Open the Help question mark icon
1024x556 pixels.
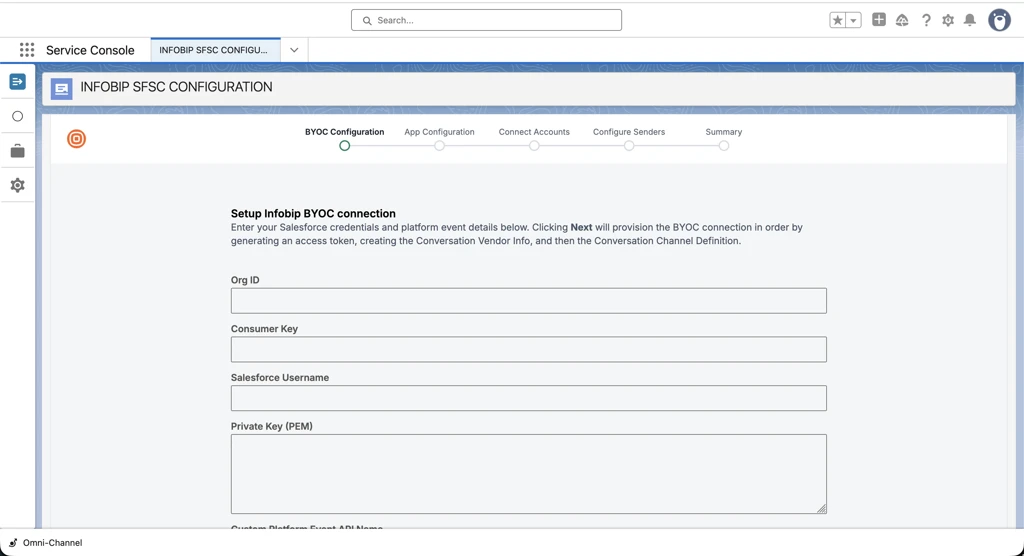click(x=926, y=20)
